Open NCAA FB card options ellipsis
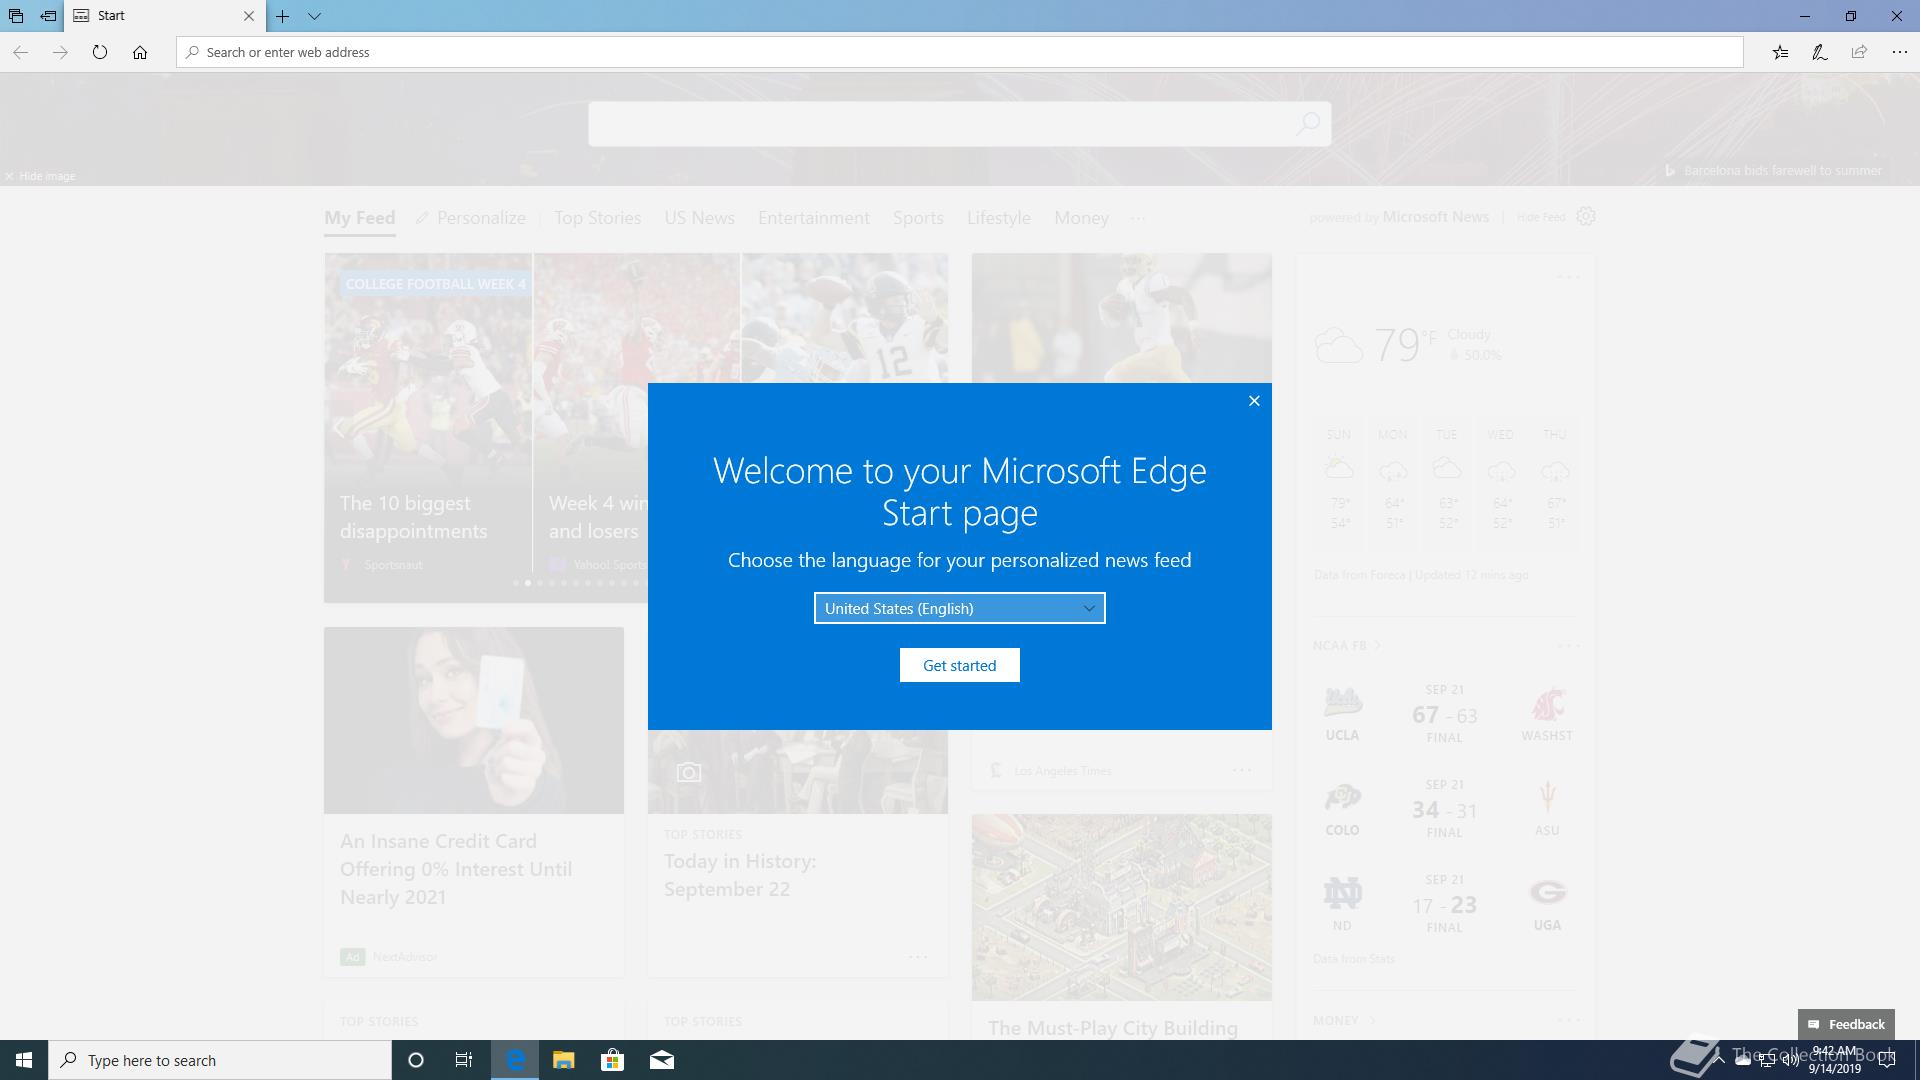This screenshot has width=1920, height=1080. click(1568, 646)
